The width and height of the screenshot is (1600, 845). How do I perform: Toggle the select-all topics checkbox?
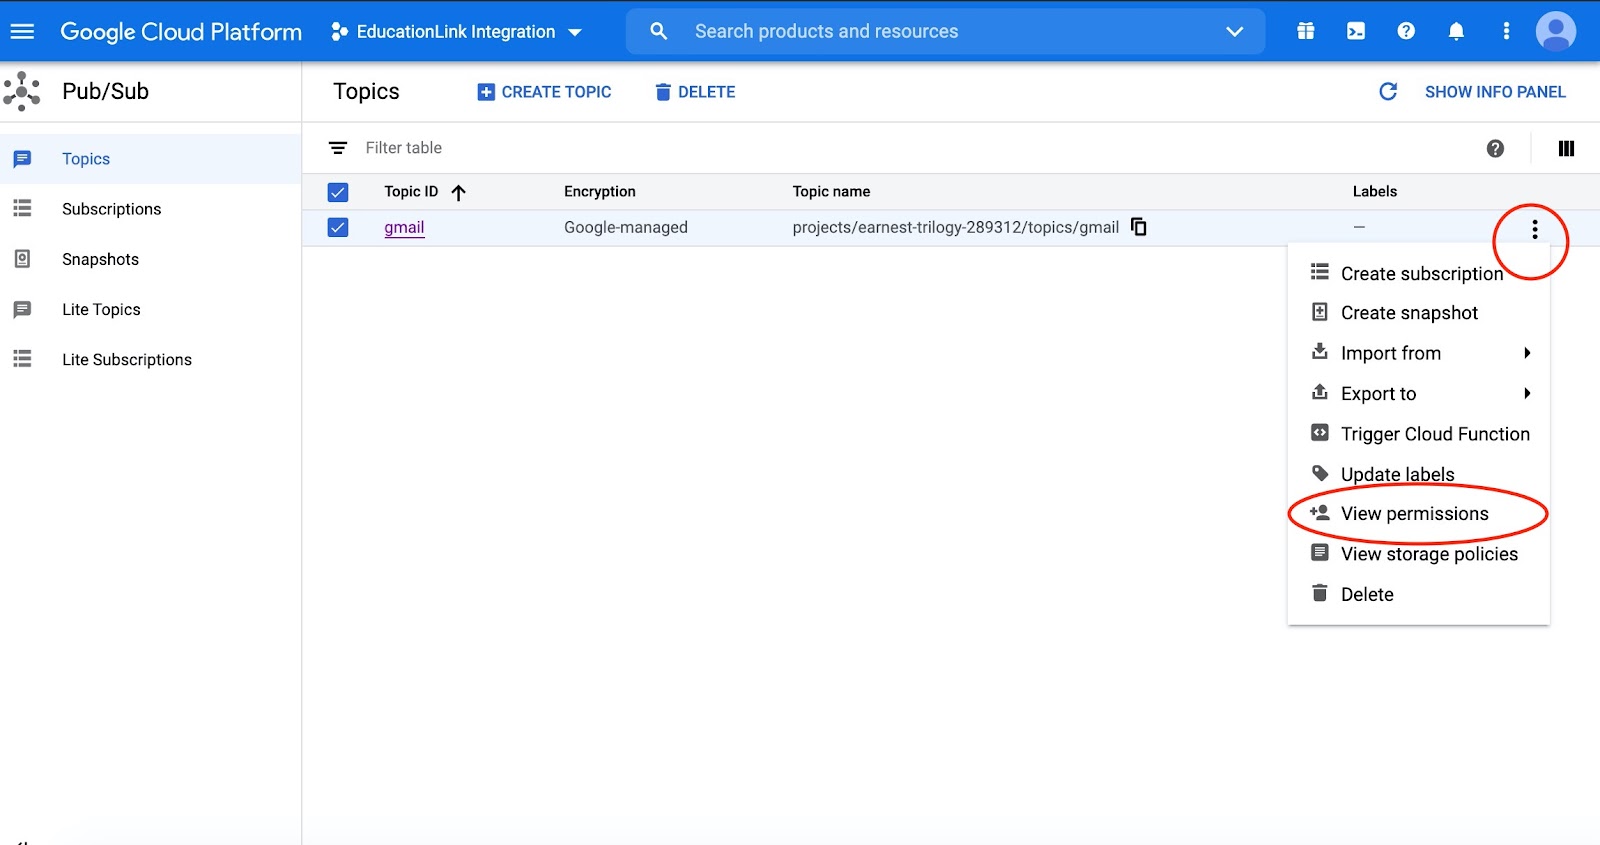click(338, 192)
